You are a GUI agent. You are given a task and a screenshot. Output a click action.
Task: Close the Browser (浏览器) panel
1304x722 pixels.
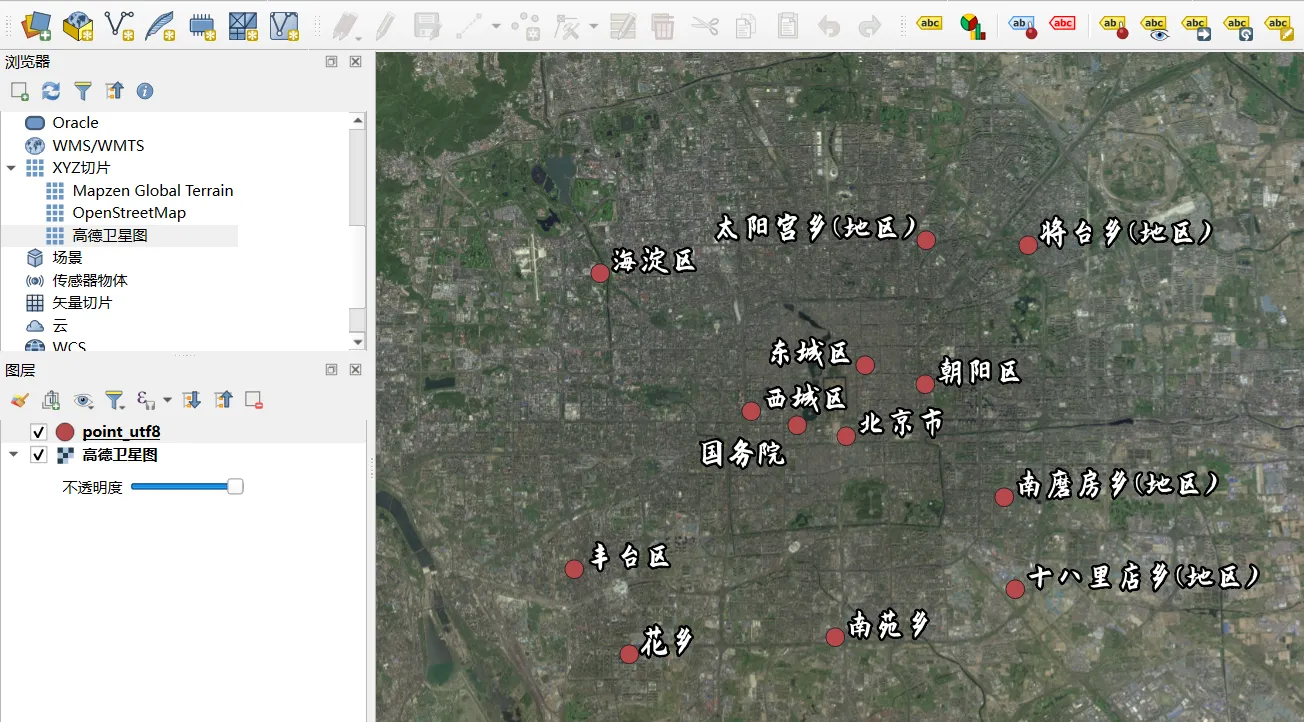(355, 62)
